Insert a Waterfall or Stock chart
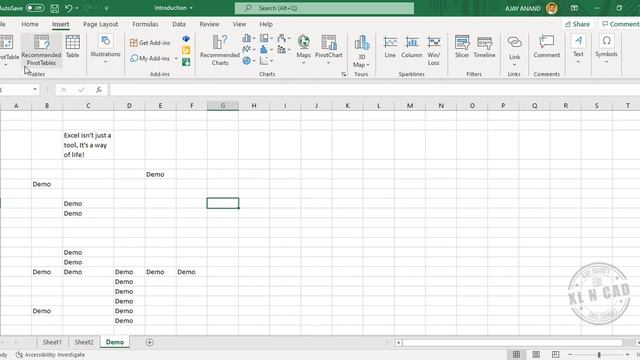This screenshot has height=360, width=640. pos(284,38)
